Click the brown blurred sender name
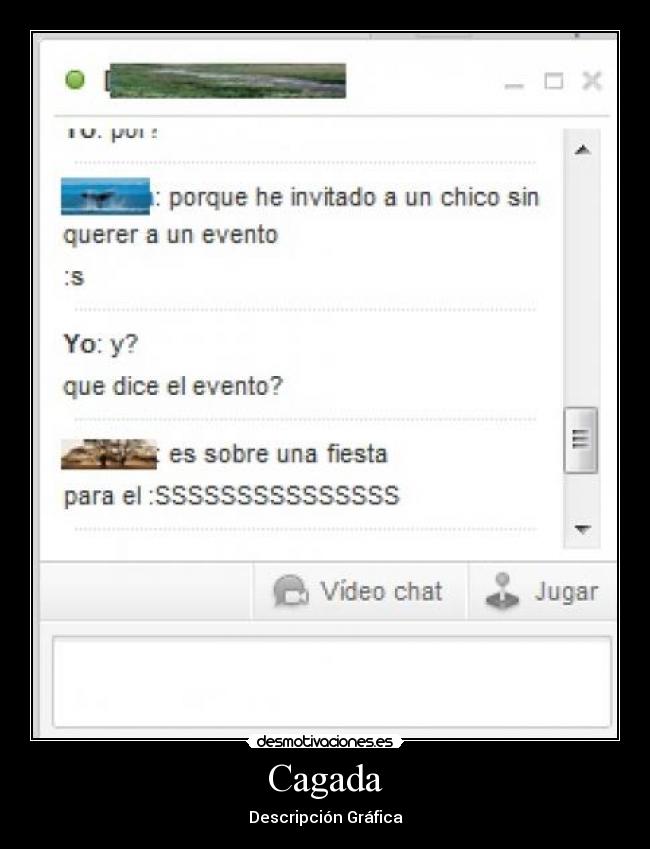The image size is (650, 849). coord(109,454)
